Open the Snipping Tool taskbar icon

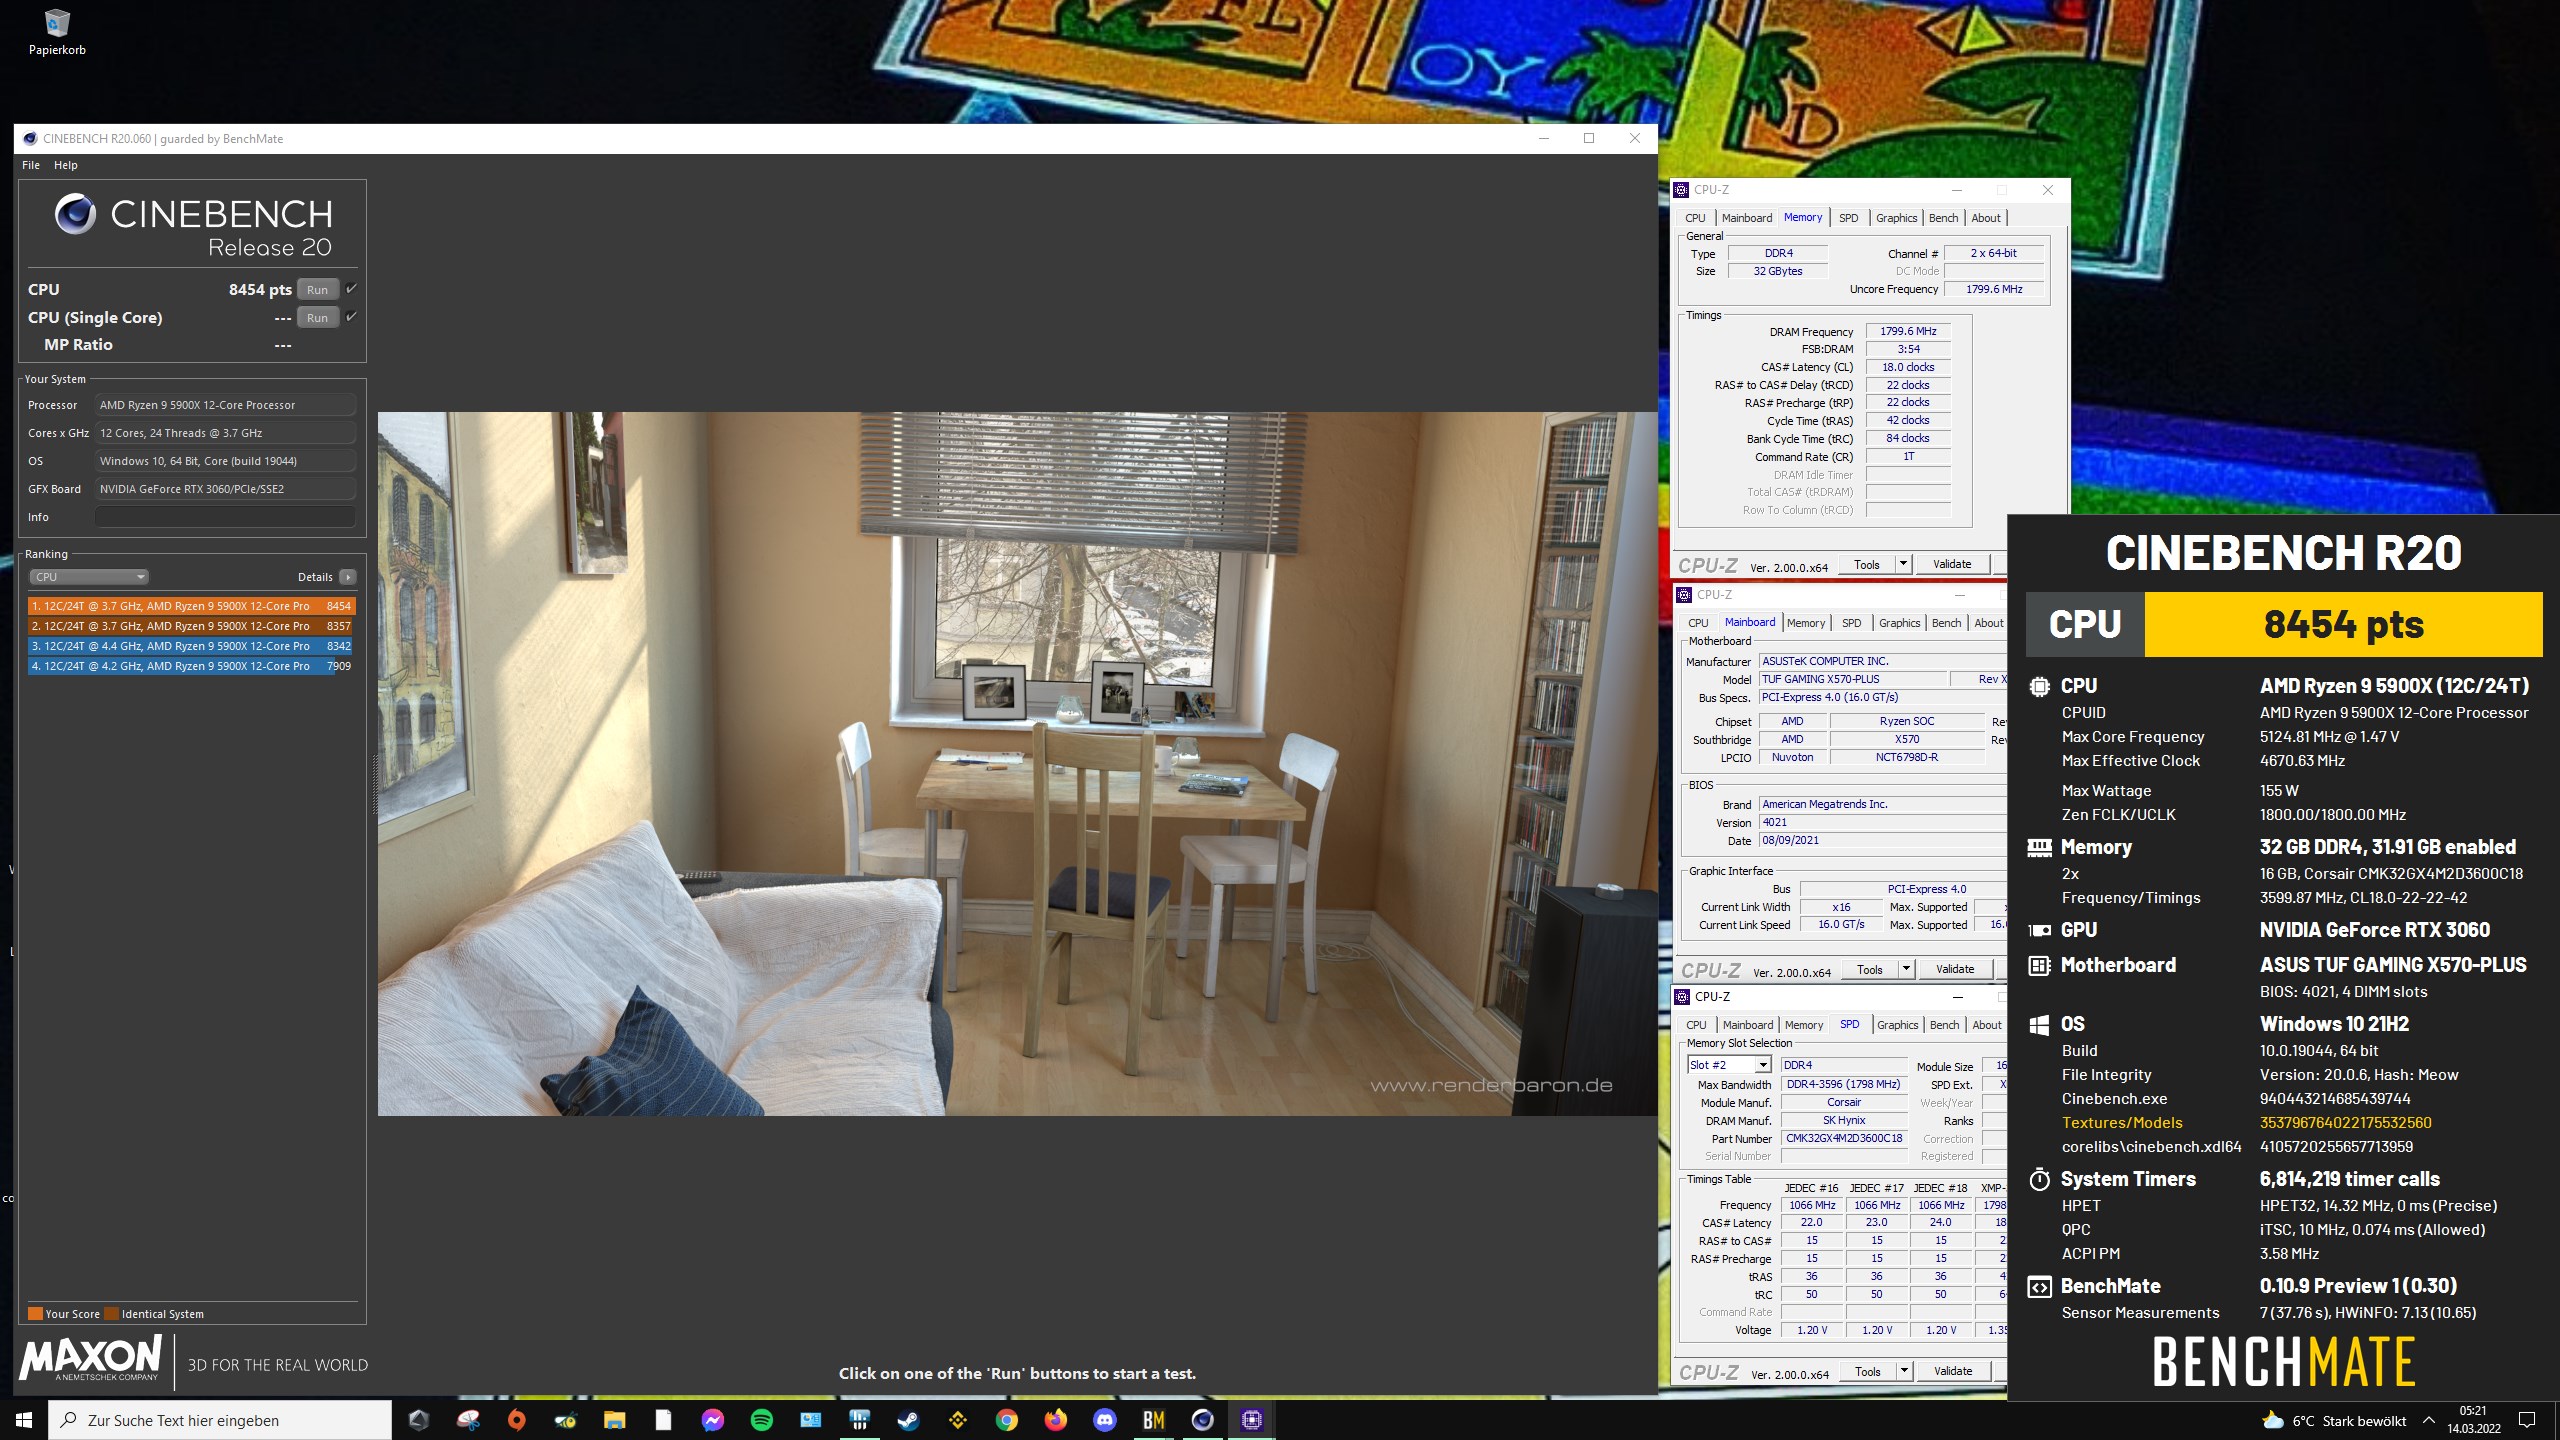tap(468, 1420)
